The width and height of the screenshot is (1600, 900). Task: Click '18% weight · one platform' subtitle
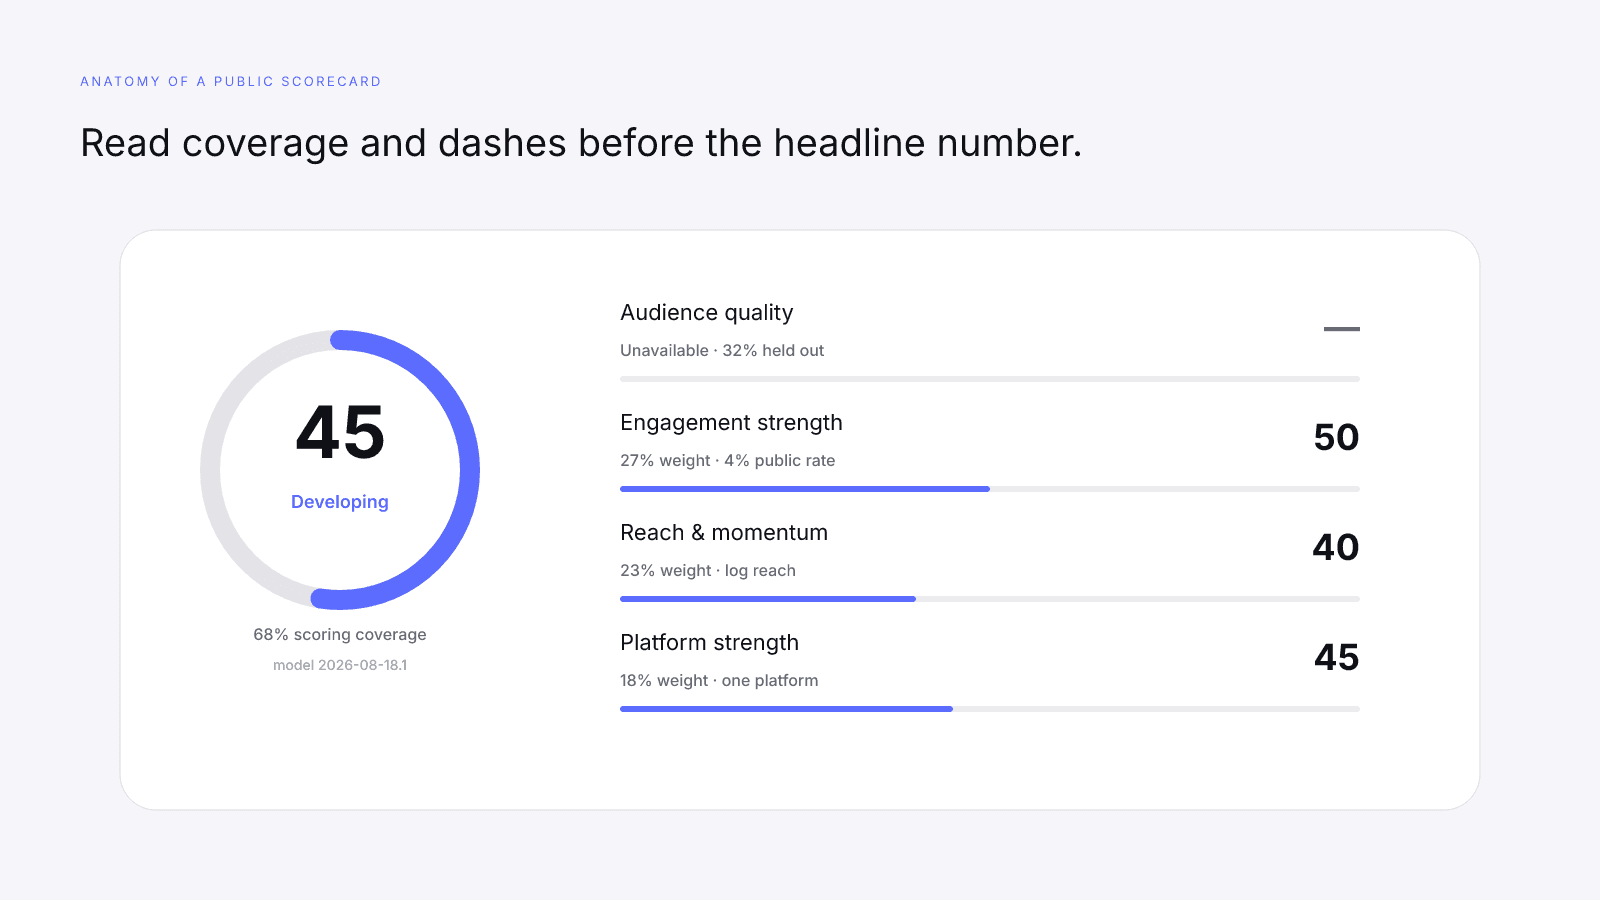tap(719, 680)
